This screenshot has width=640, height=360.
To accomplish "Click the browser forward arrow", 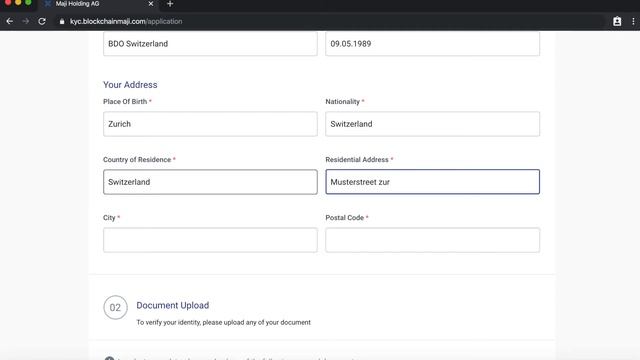I will pyautogui.click(x=25, y=21).
